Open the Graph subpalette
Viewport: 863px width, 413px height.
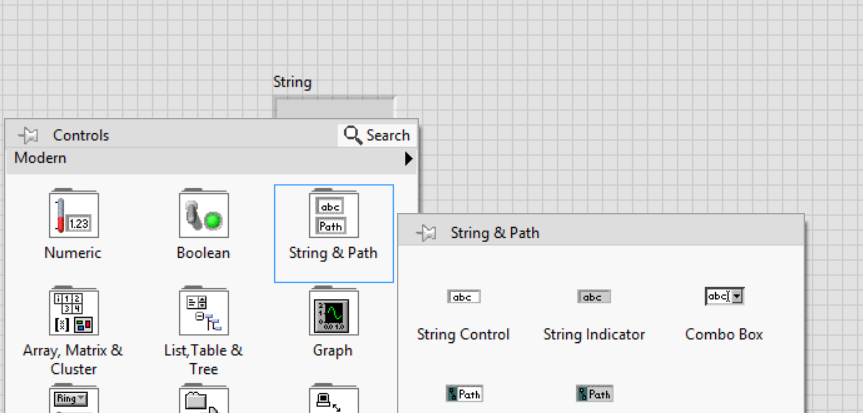[334, 312]
